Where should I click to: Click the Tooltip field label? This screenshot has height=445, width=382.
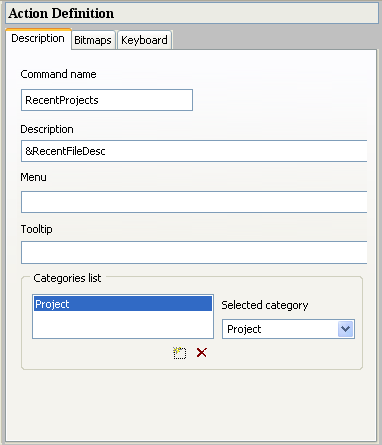click(x=37, y=229)
